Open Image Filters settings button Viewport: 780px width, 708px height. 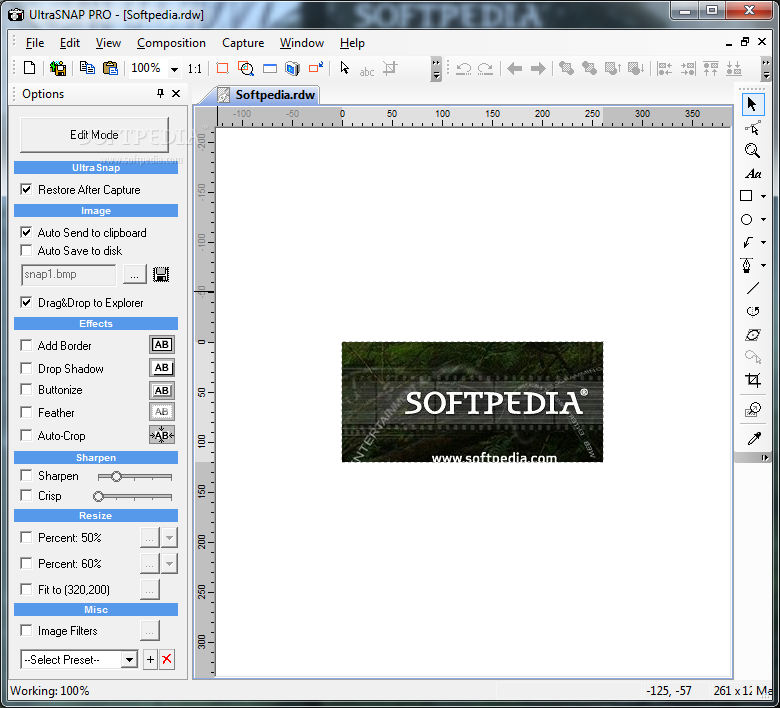coord(149,631)
